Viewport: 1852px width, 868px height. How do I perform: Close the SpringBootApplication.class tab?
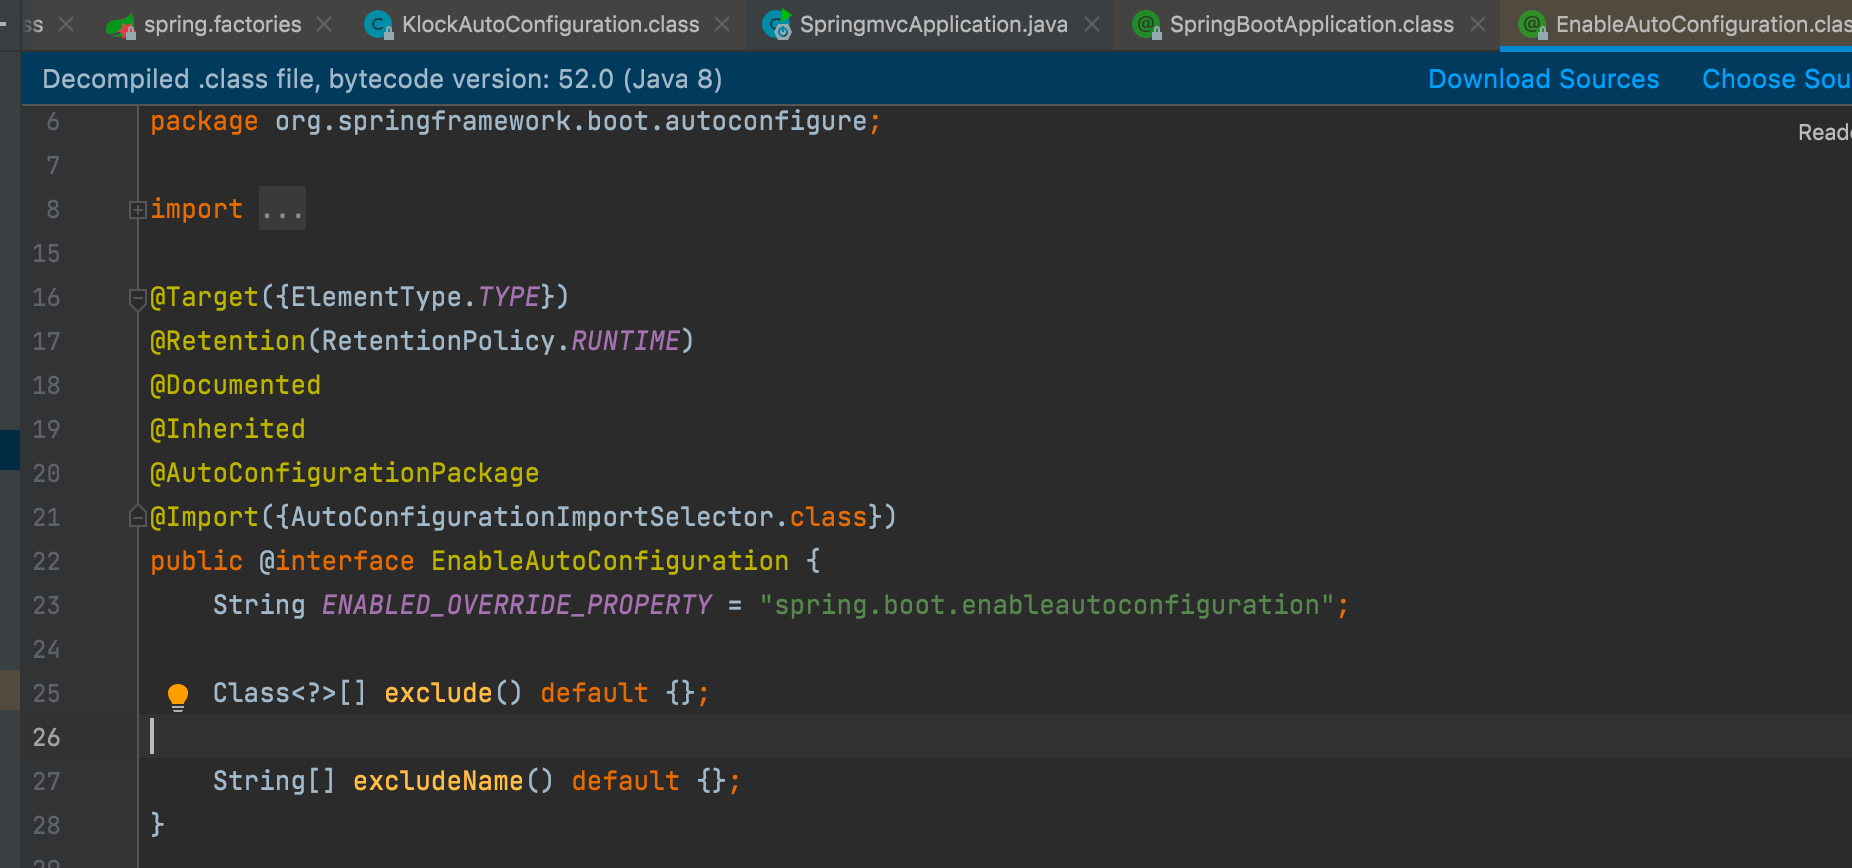click(x=1478, y=24)
